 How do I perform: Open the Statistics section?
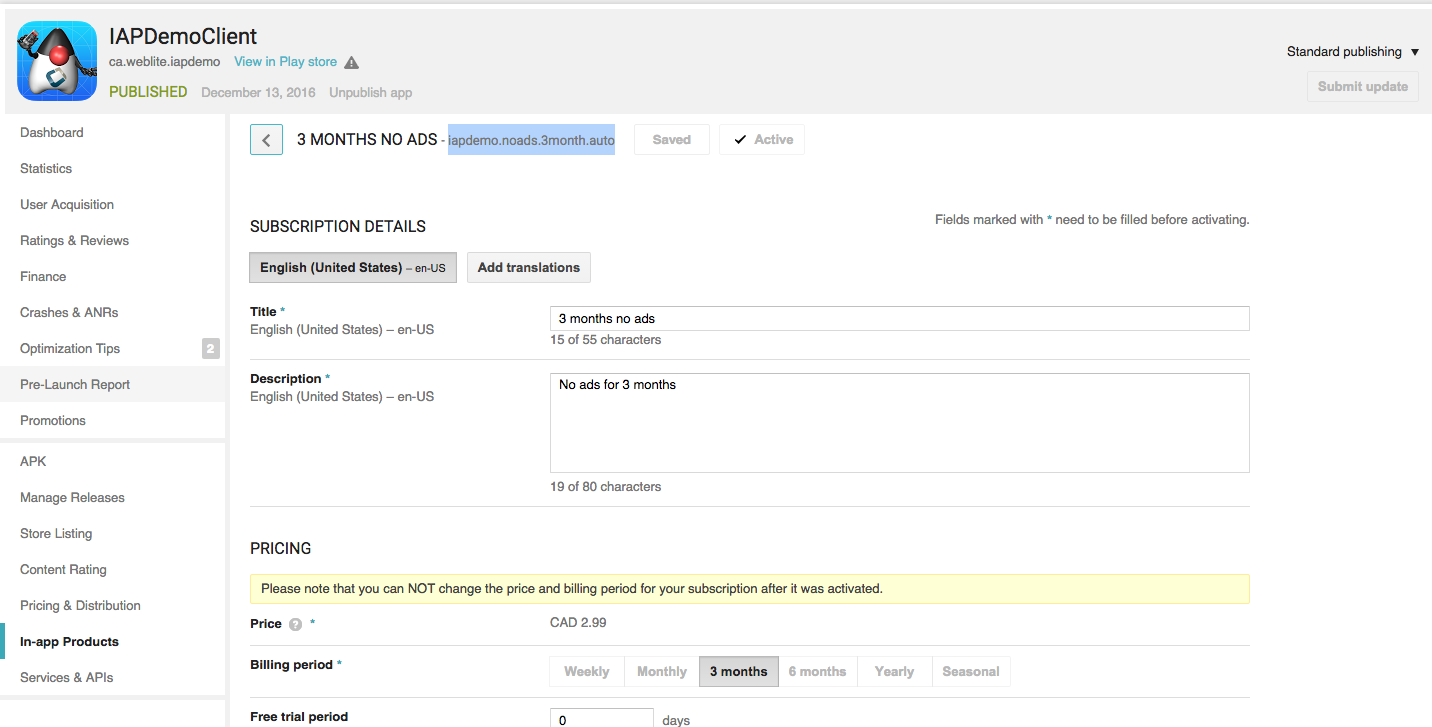click(47, 168)
